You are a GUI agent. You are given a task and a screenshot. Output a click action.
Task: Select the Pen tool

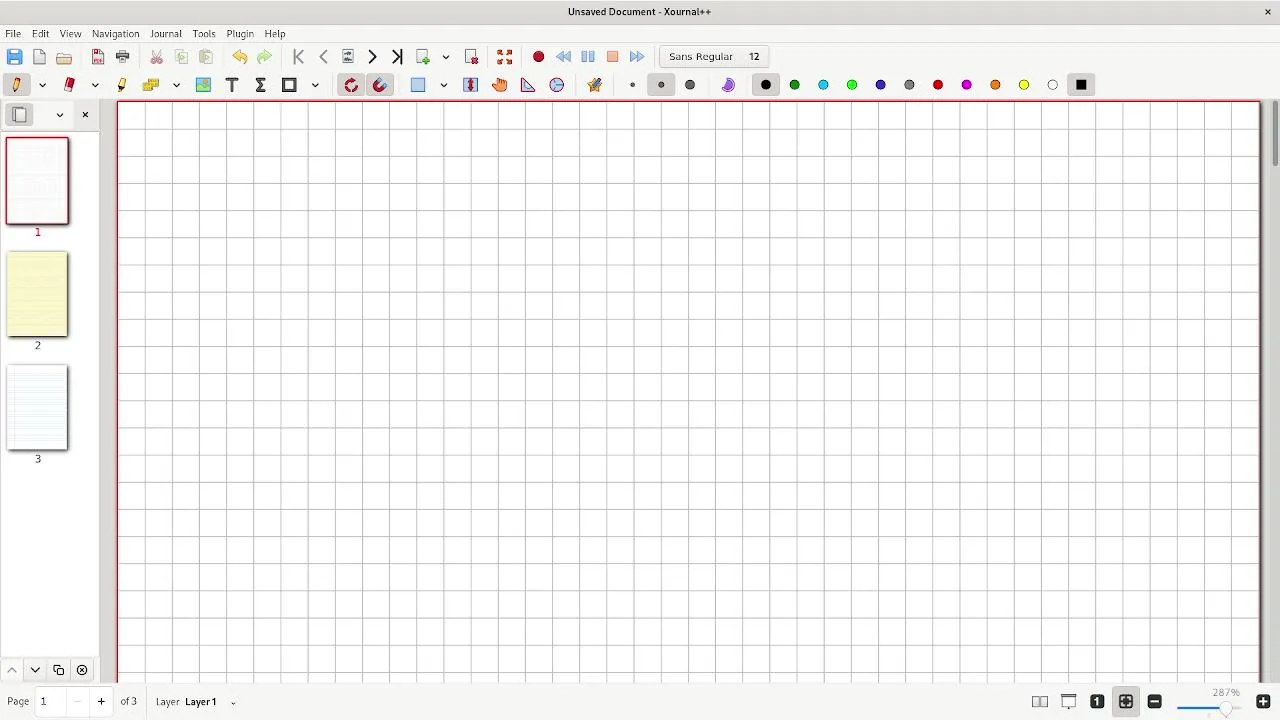[x=17, y=85]
